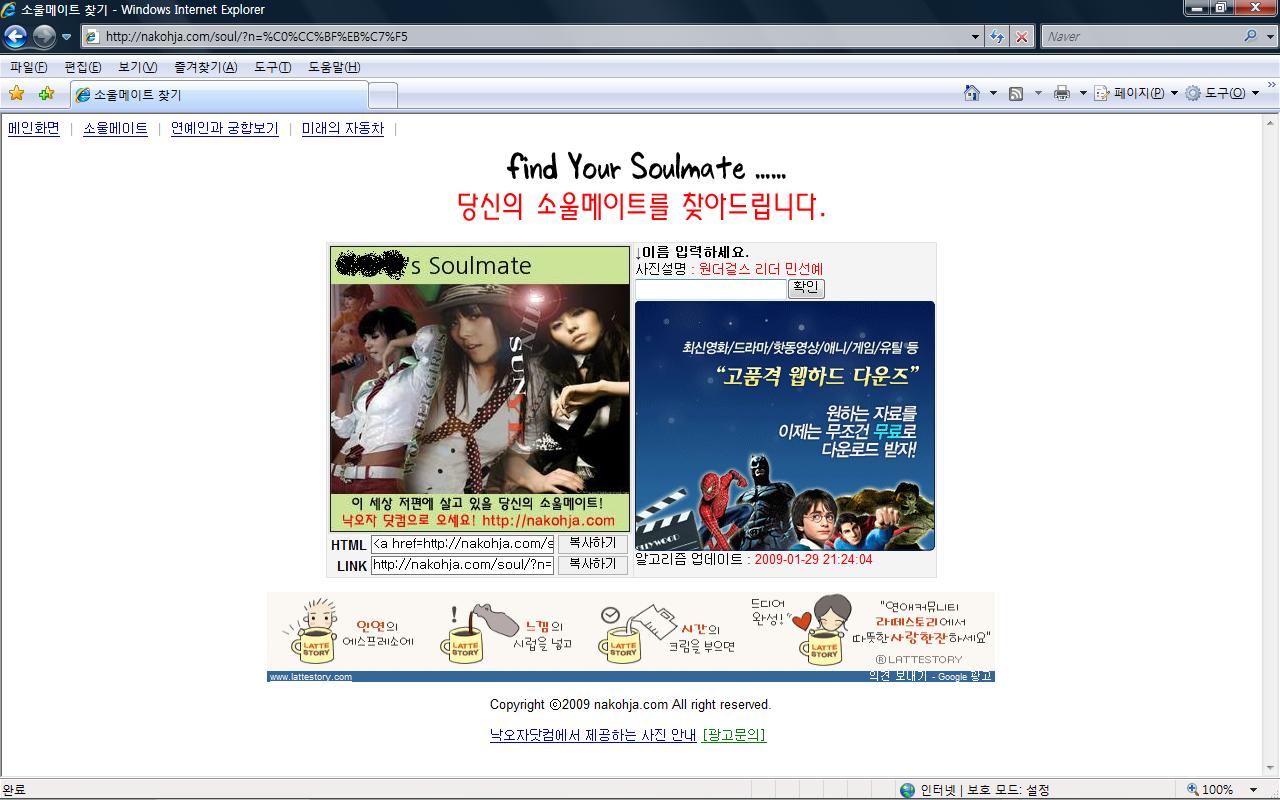Open the 페이지(P) dropdown menu
This screenshot has width=1280, height=800.
tap(1137, 93)
